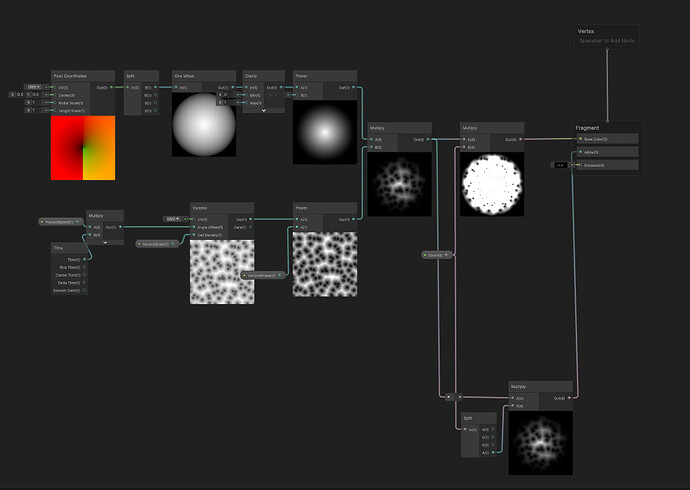The height and width of the screenshot is (490, 690).
Task: Click the Out port of the Clamp node
Action: (x=281, y=87)
